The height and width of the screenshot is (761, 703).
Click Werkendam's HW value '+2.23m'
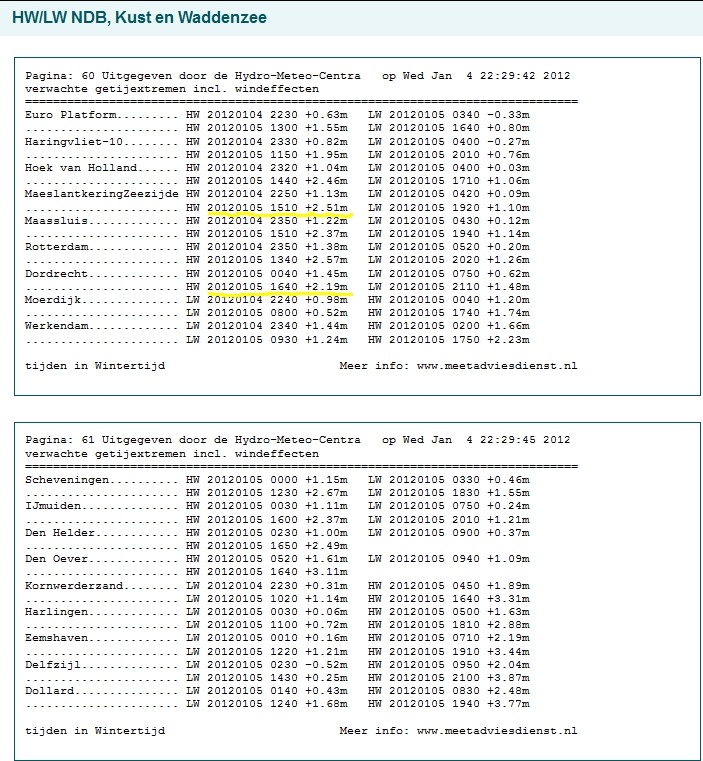point(508,339)
